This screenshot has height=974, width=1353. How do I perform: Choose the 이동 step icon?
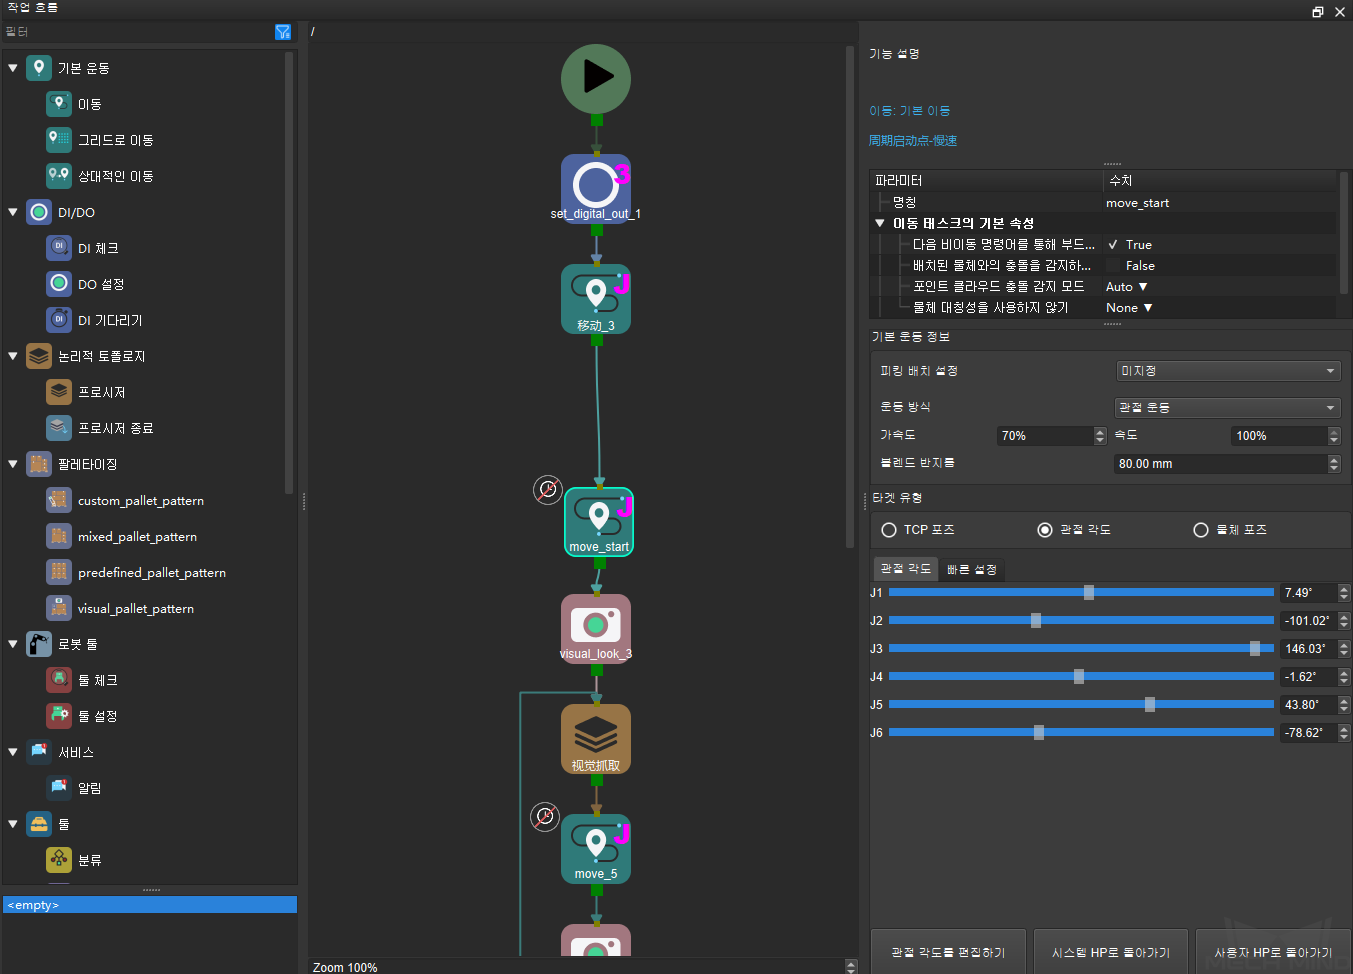(x=59, y=104)
